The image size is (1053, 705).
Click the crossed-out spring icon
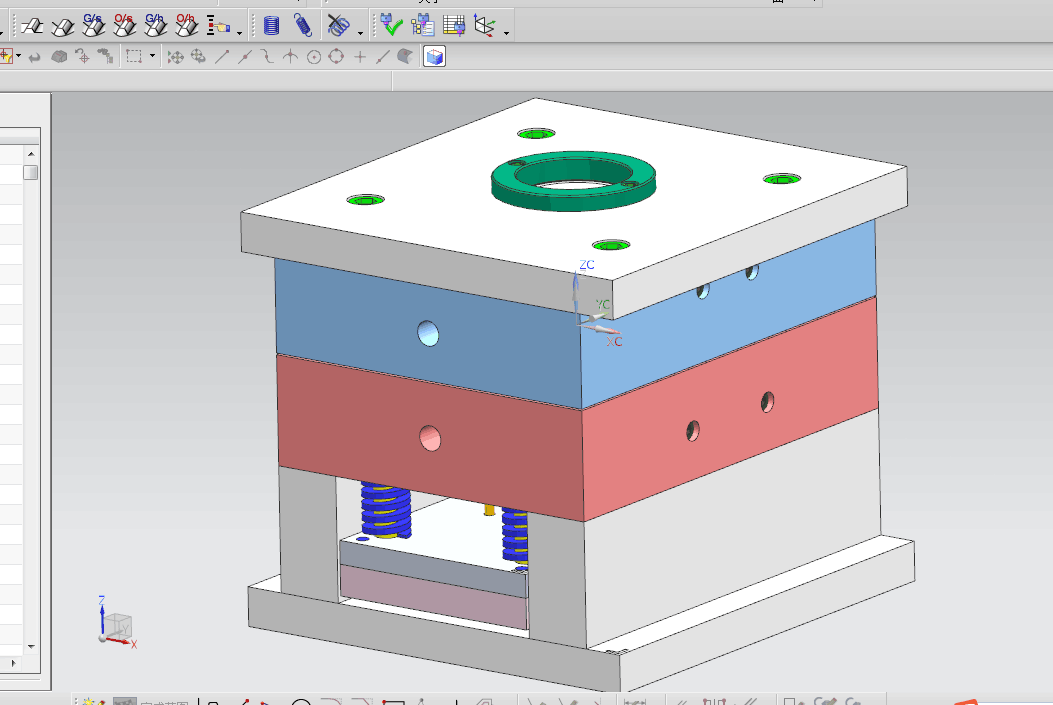tap(339, 26)
